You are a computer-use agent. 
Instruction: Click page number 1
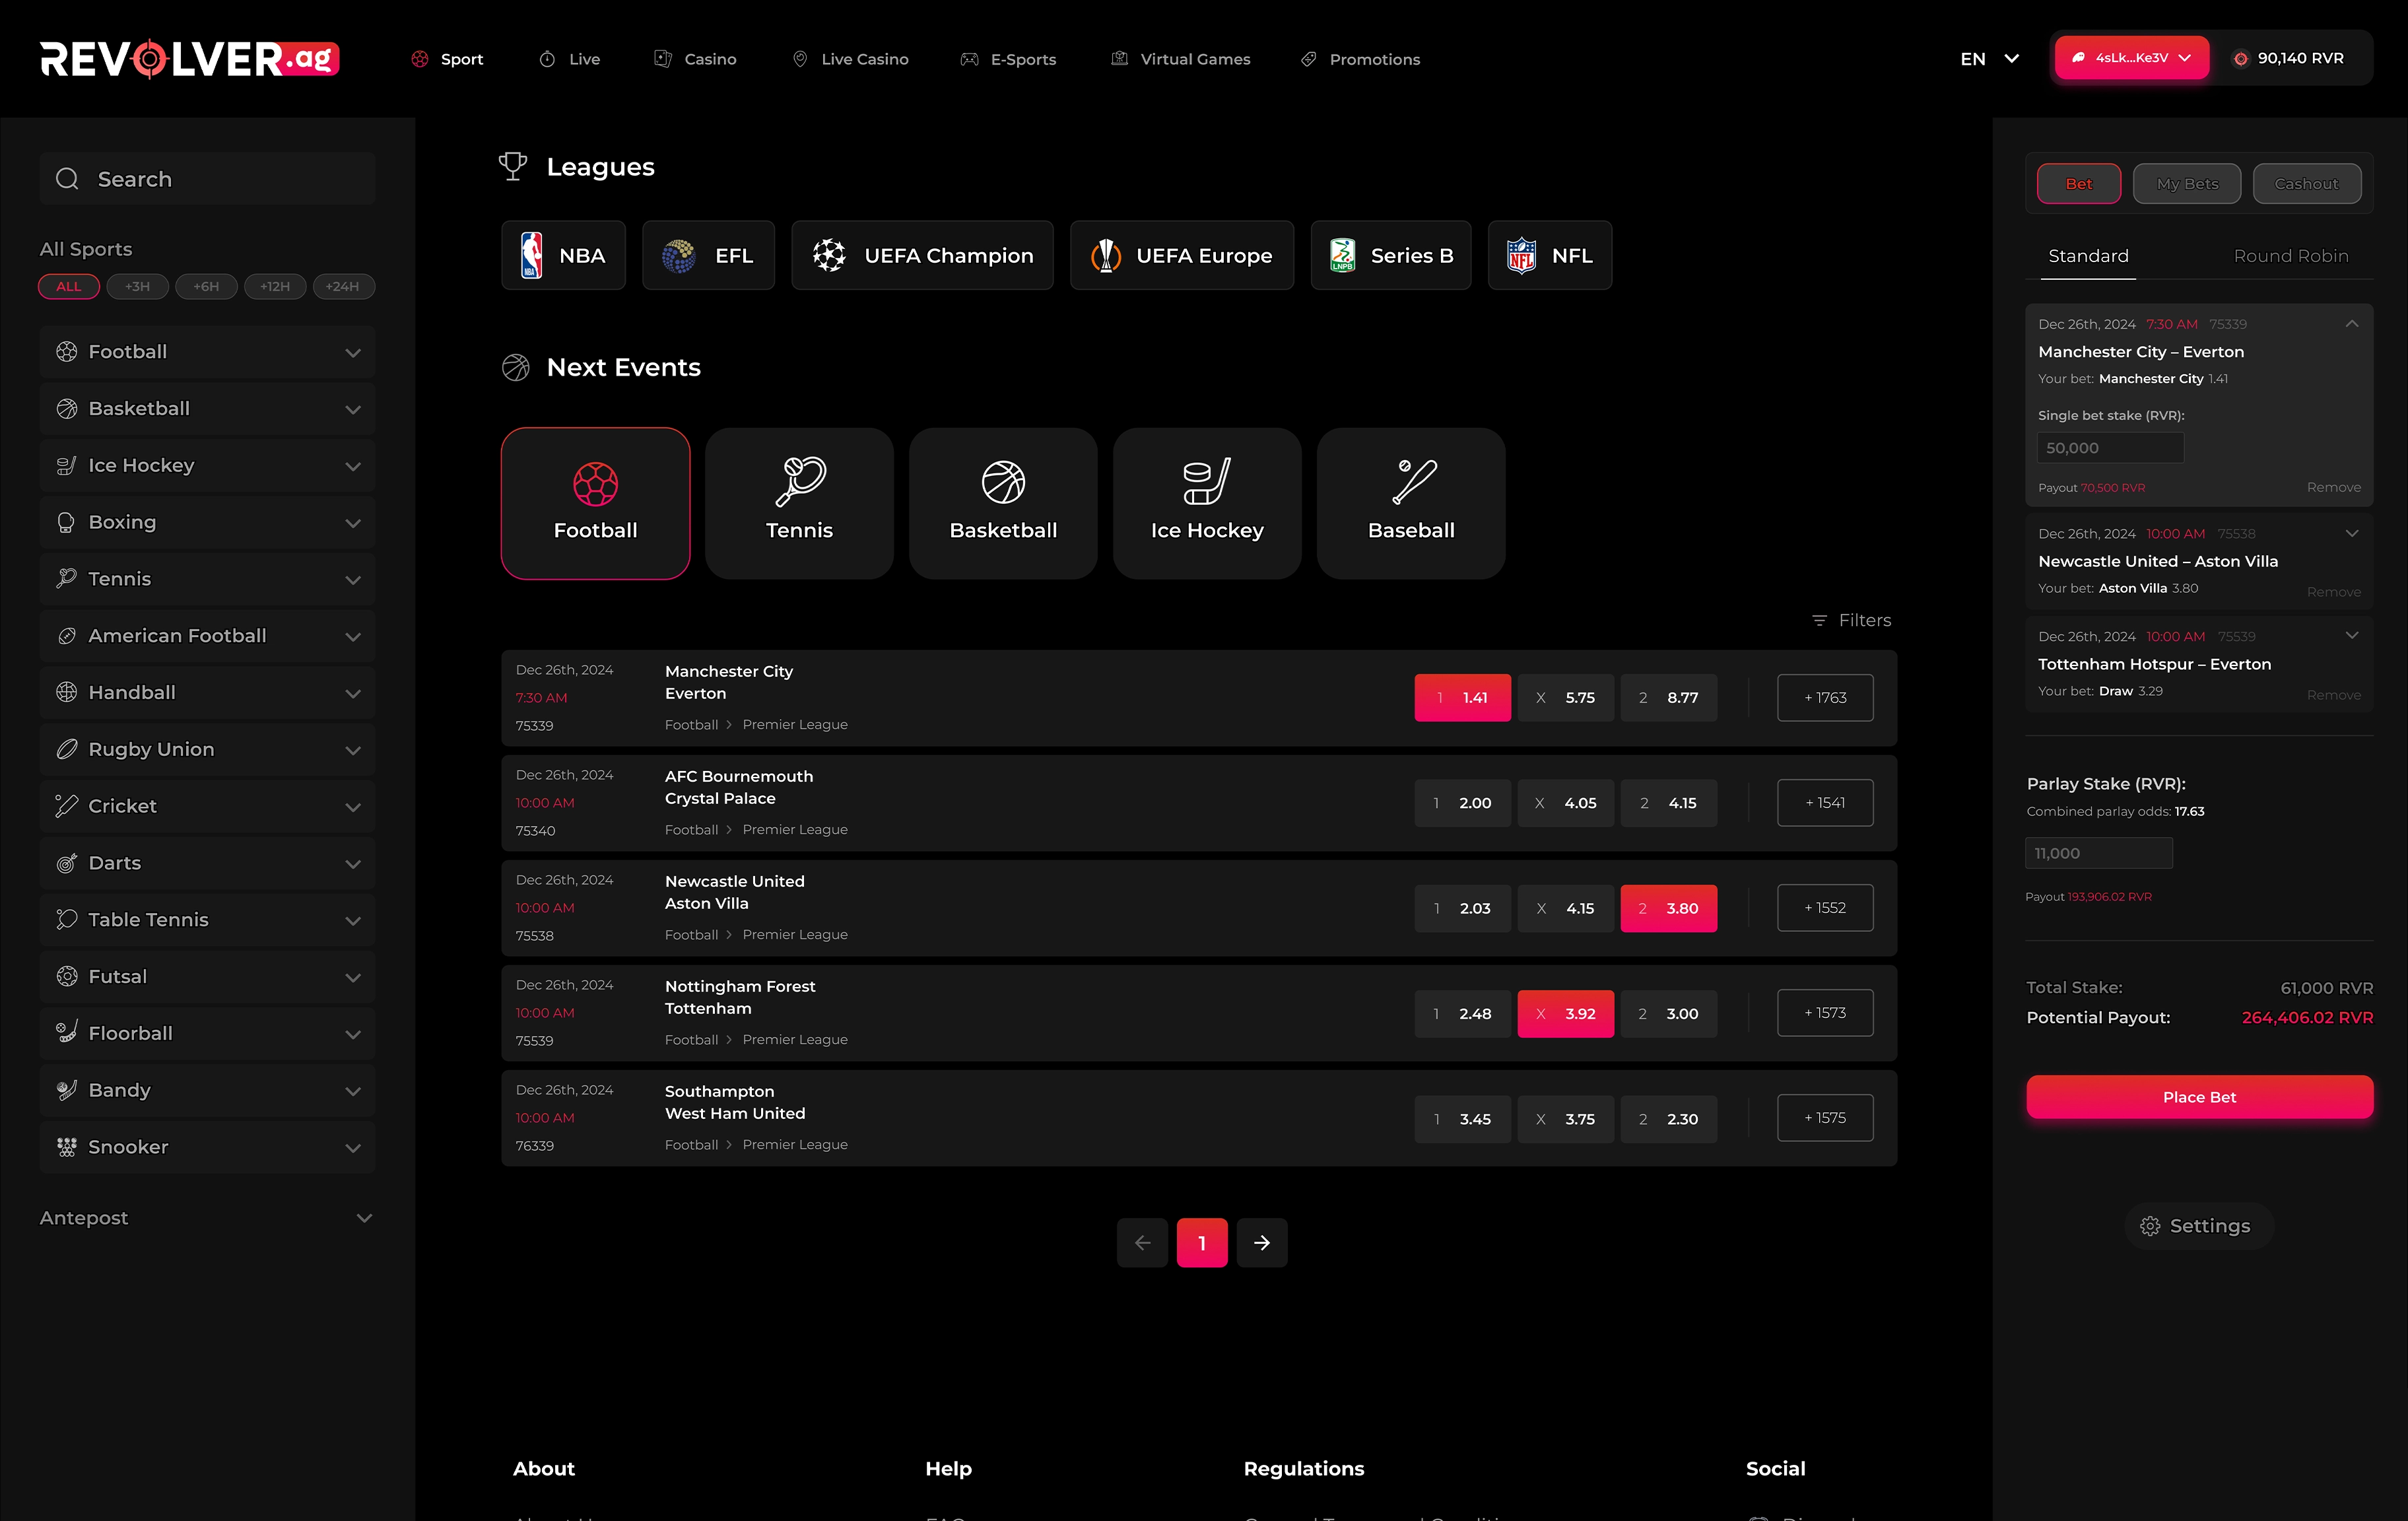pos(1202,1243)
